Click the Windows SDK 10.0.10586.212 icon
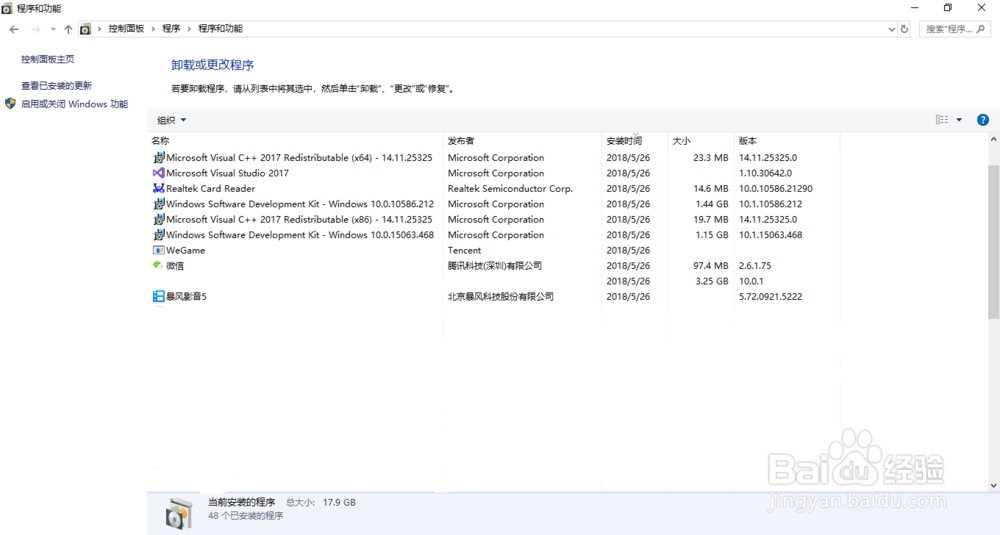This screenshot has width=1000, height=535. point(159,203)
